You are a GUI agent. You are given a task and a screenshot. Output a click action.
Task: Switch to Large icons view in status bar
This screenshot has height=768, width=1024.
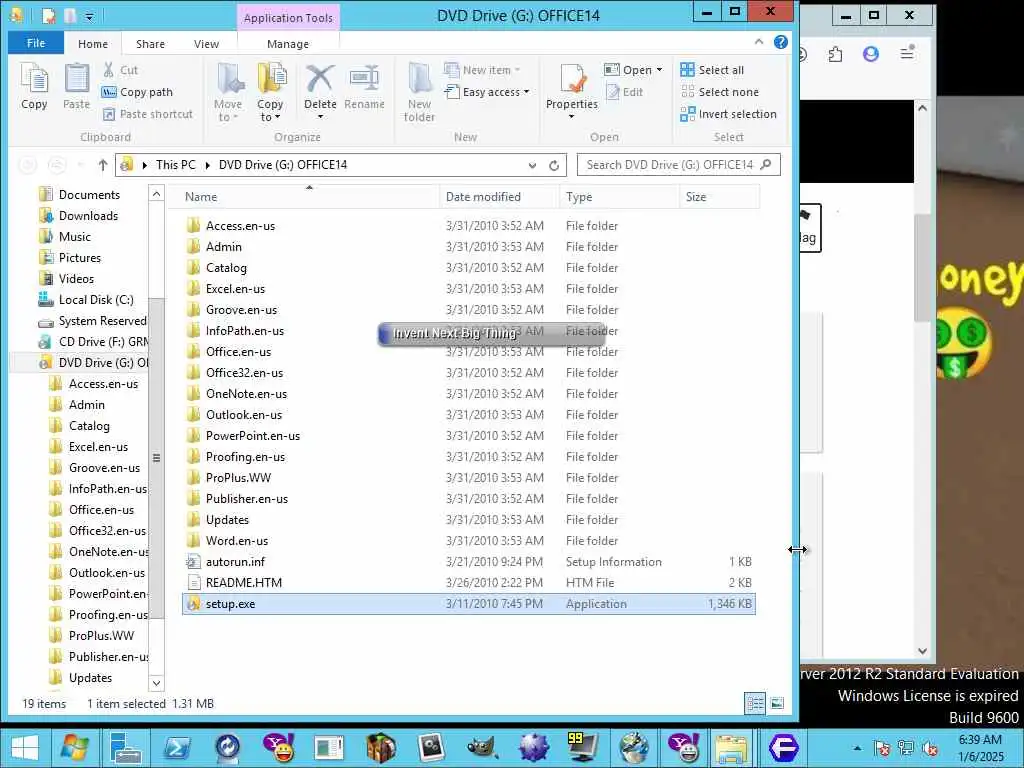tap(776, 703)
